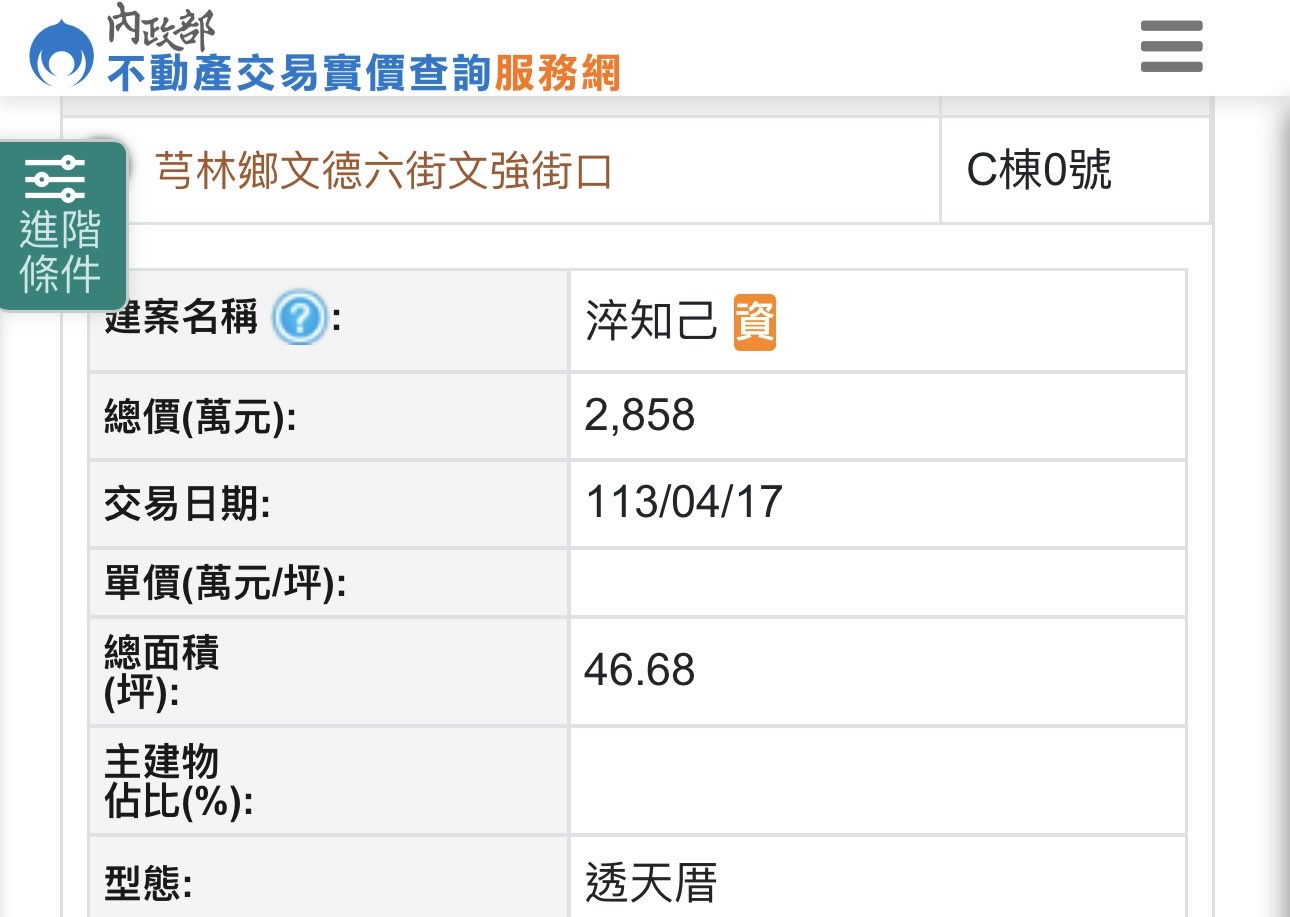Select the transaction date 113/04/17
Screen dimensions: 1290x917
click(x=683, y=503)
